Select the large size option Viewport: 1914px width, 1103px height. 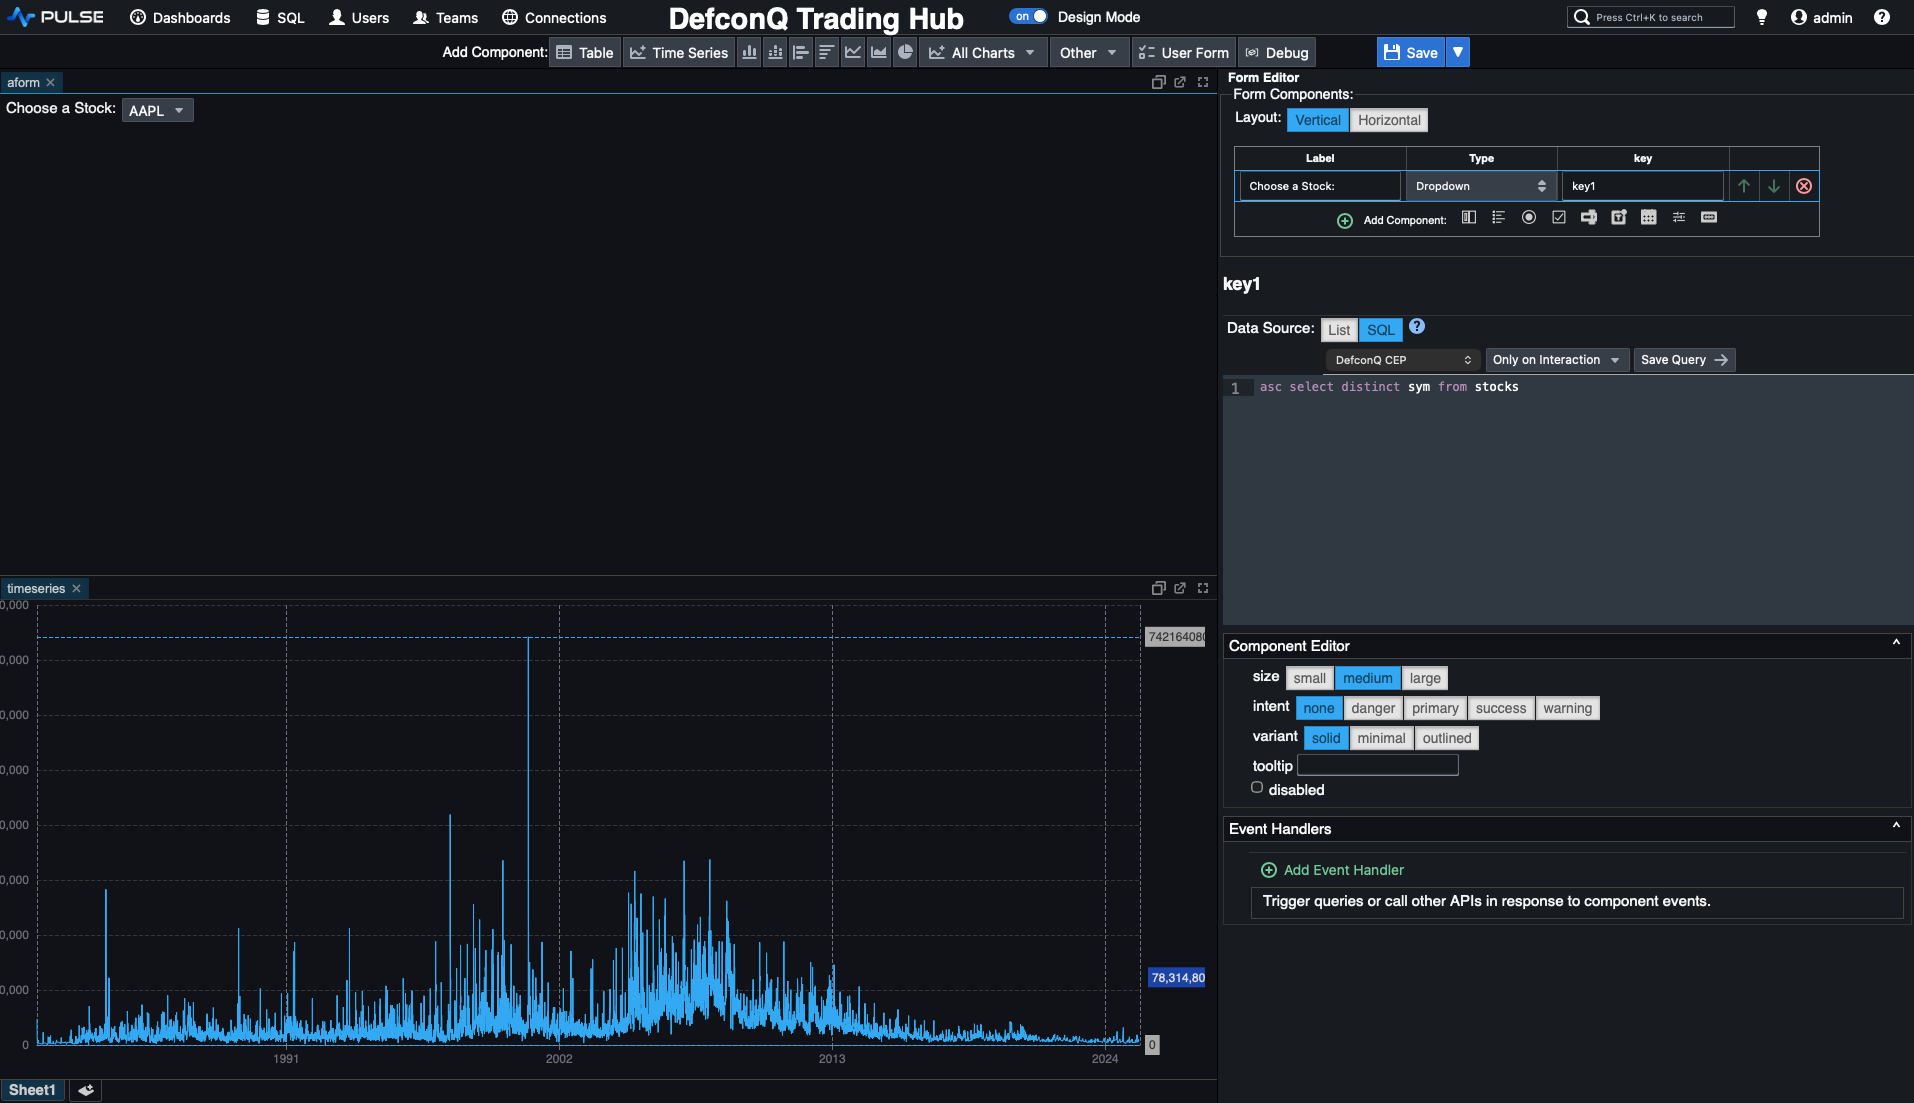point(1424,678)
